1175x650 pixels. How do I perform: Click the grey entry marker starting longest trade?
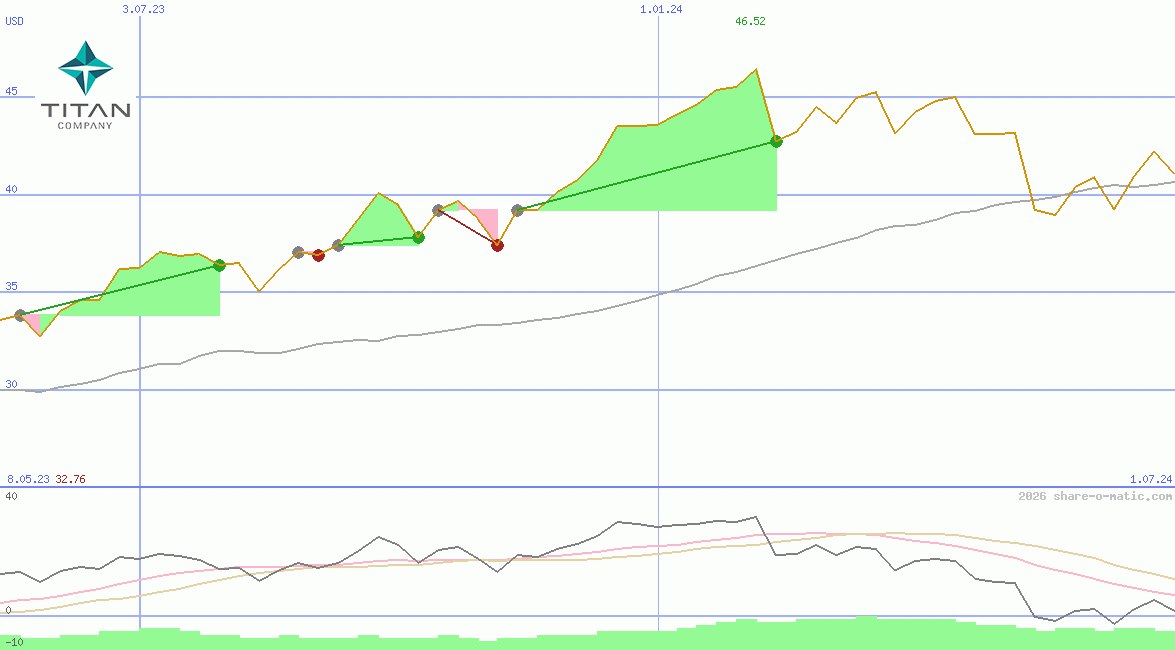[517, 211]
